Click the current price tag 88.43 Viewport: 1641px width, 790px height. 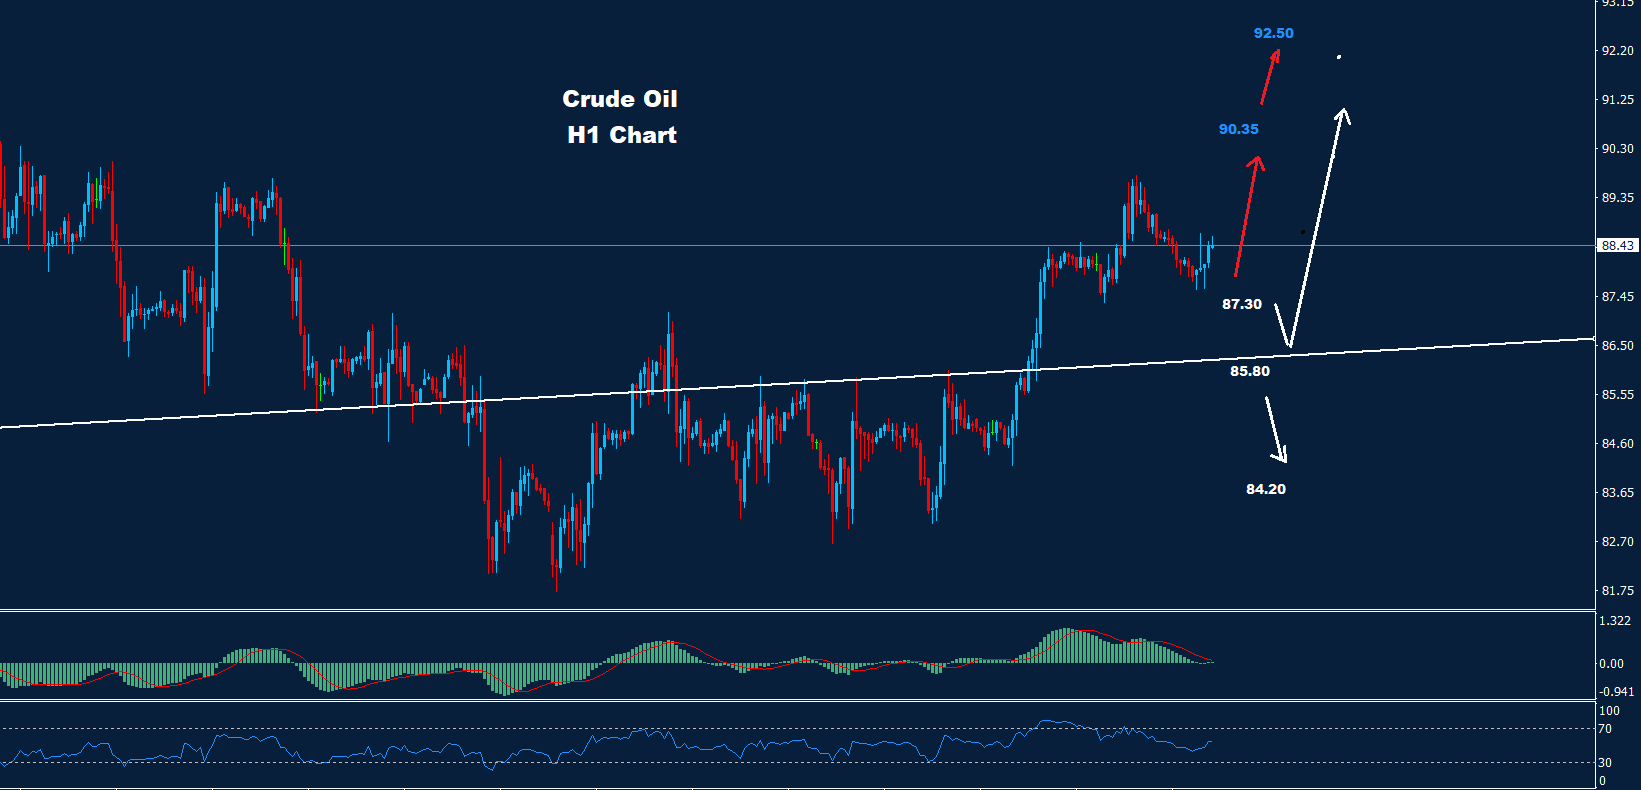pyautogui.click(x=1617, y=246)
